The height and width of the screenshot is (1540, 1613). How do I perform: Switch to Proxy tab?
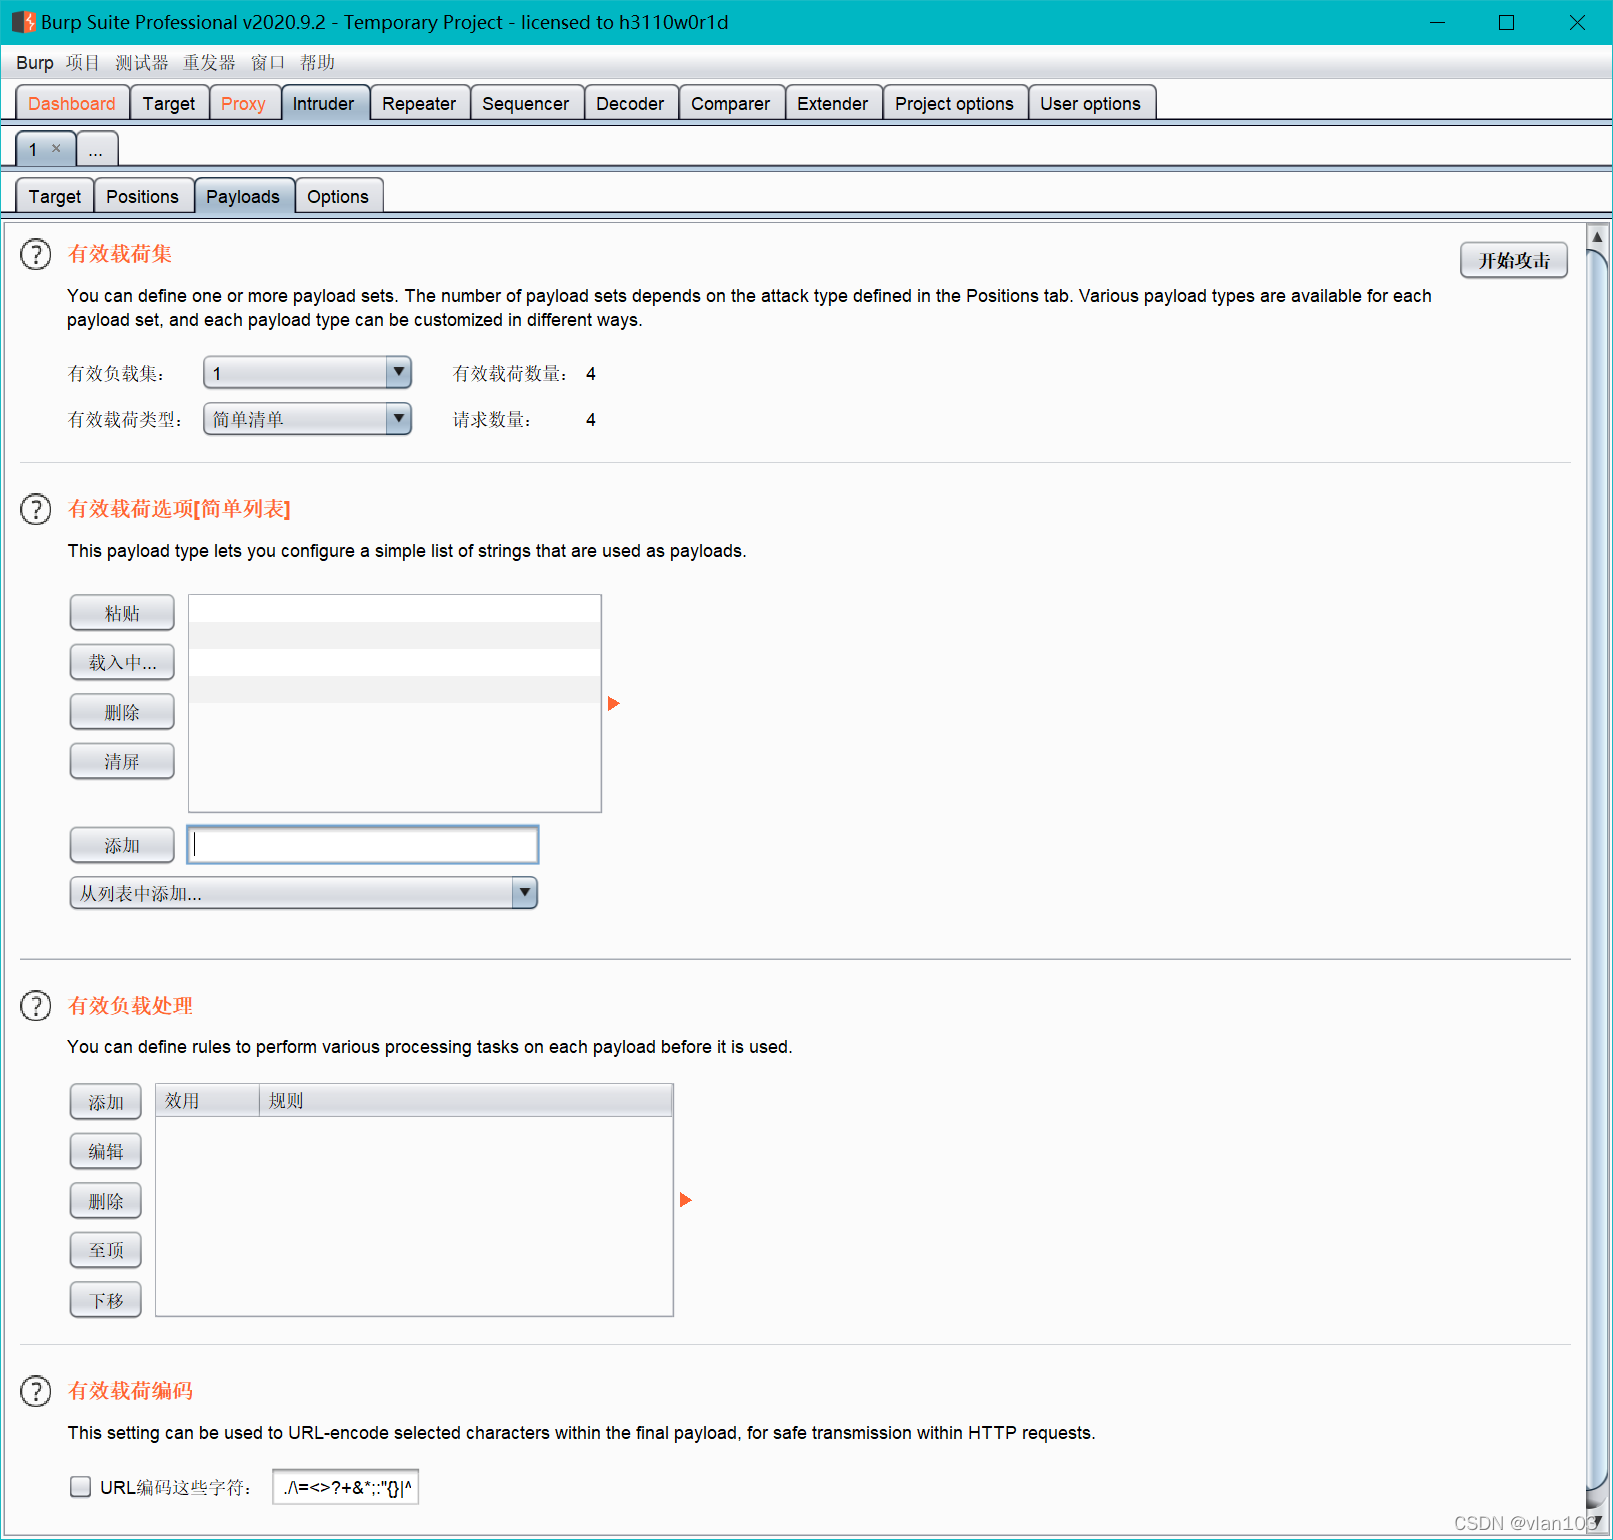pyautogui.click(x=243, y=103)
